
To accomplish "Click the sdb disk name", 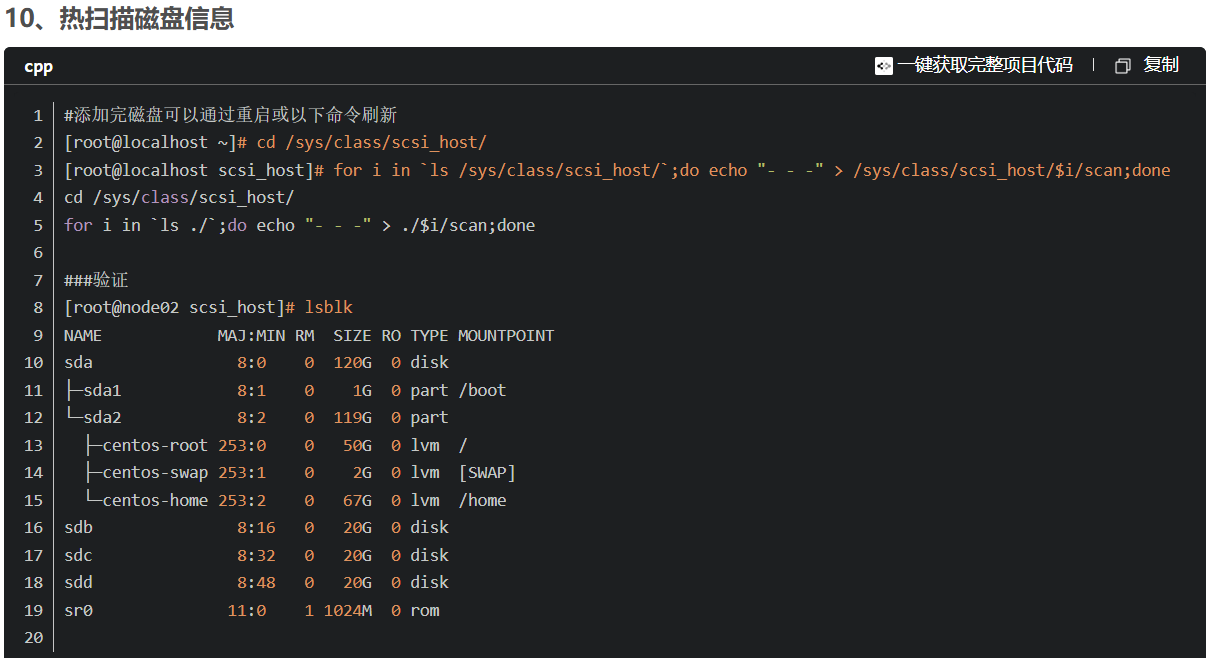I will (78, 527).
